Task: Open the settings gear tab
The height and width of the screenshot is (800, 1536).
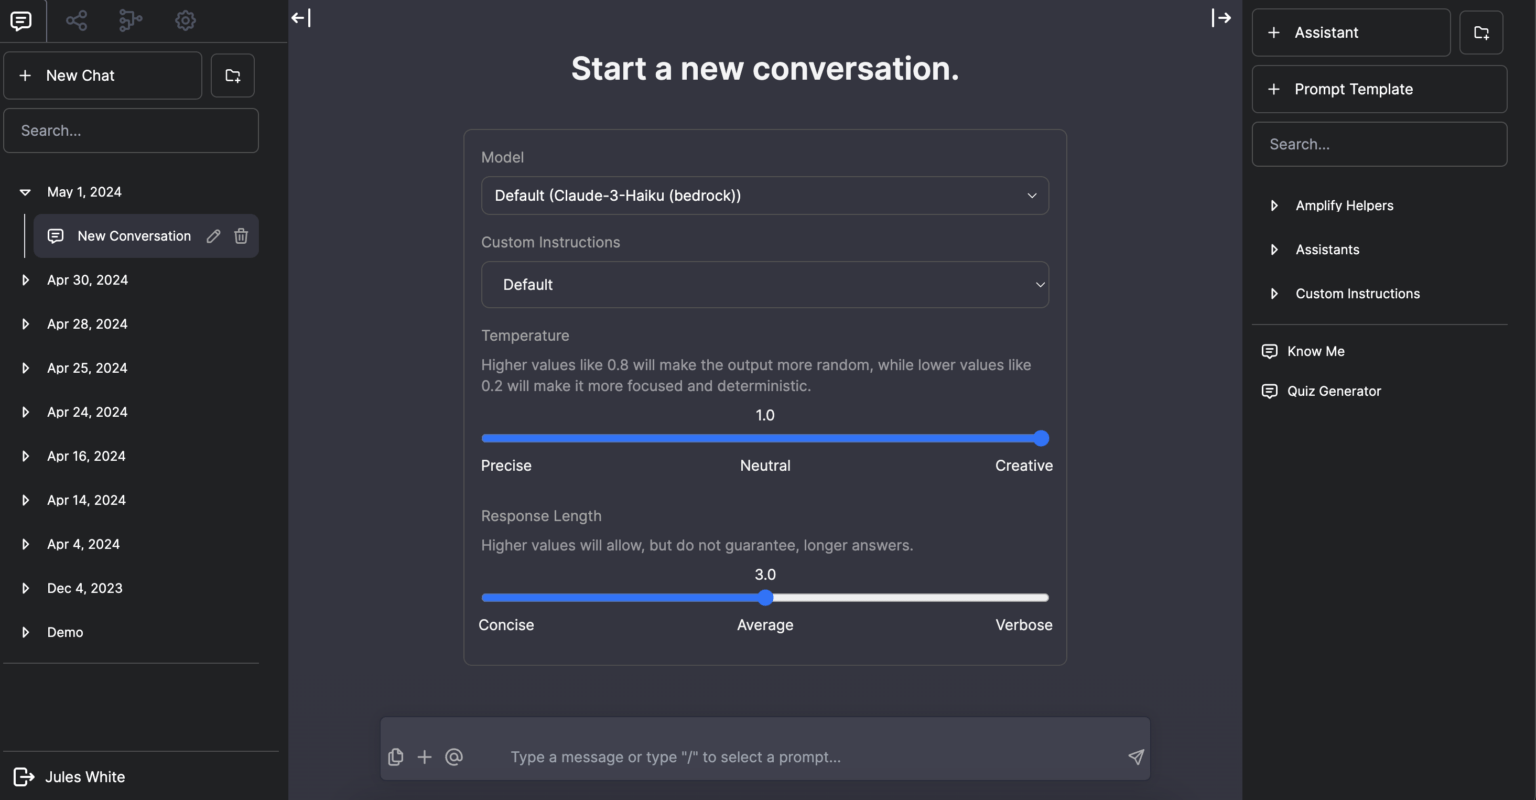Action: pyautogui.click(x=185, y=20)
